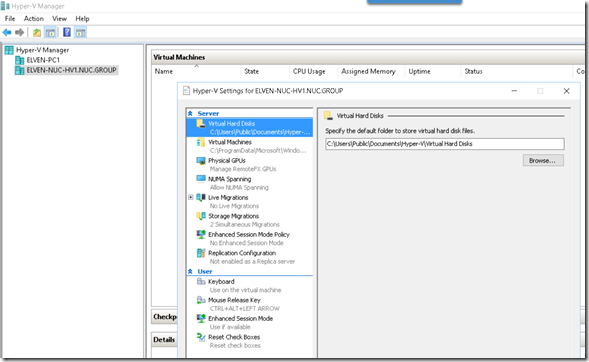The width and height of the screenshot is (589, 362).
Task: Click the ELVEN-NUC-HV1.NUC.GROUP server icon
Action: pyautogui.click(x=20, y=70)
